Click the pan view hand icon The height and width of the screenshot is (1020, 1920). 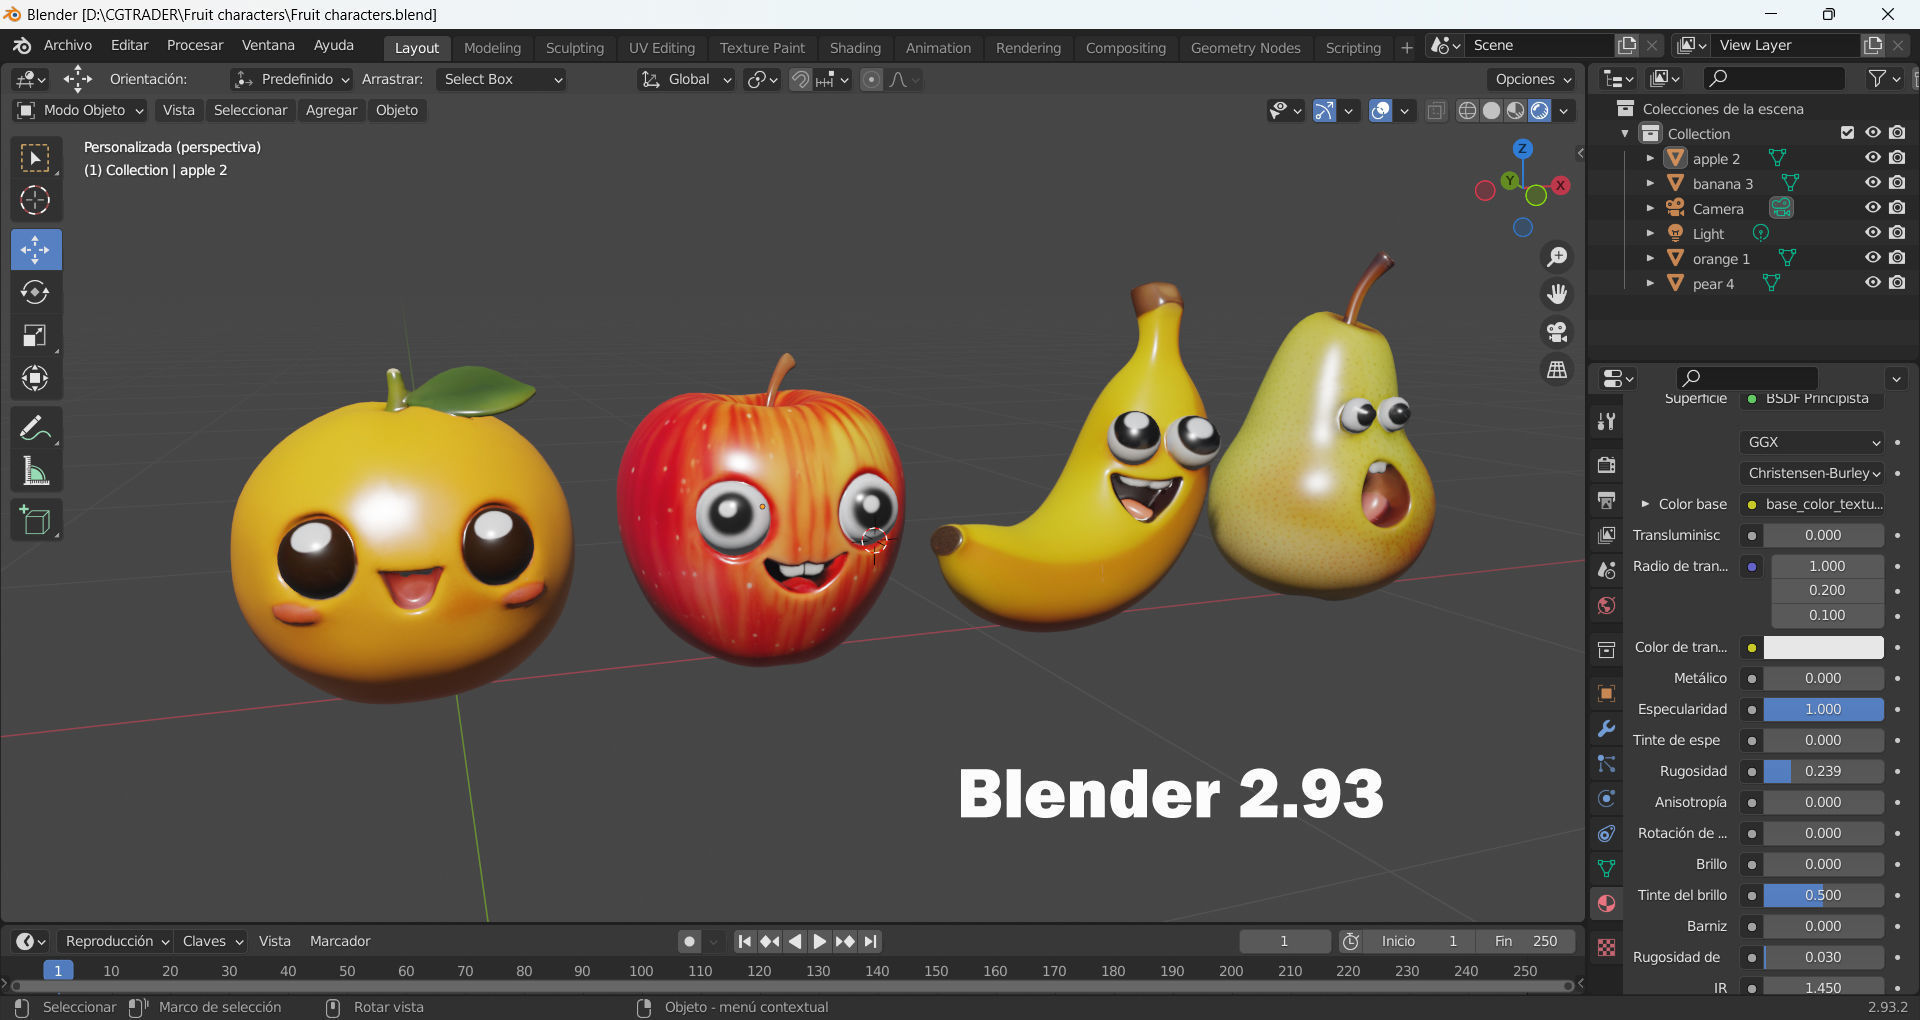1557,294
